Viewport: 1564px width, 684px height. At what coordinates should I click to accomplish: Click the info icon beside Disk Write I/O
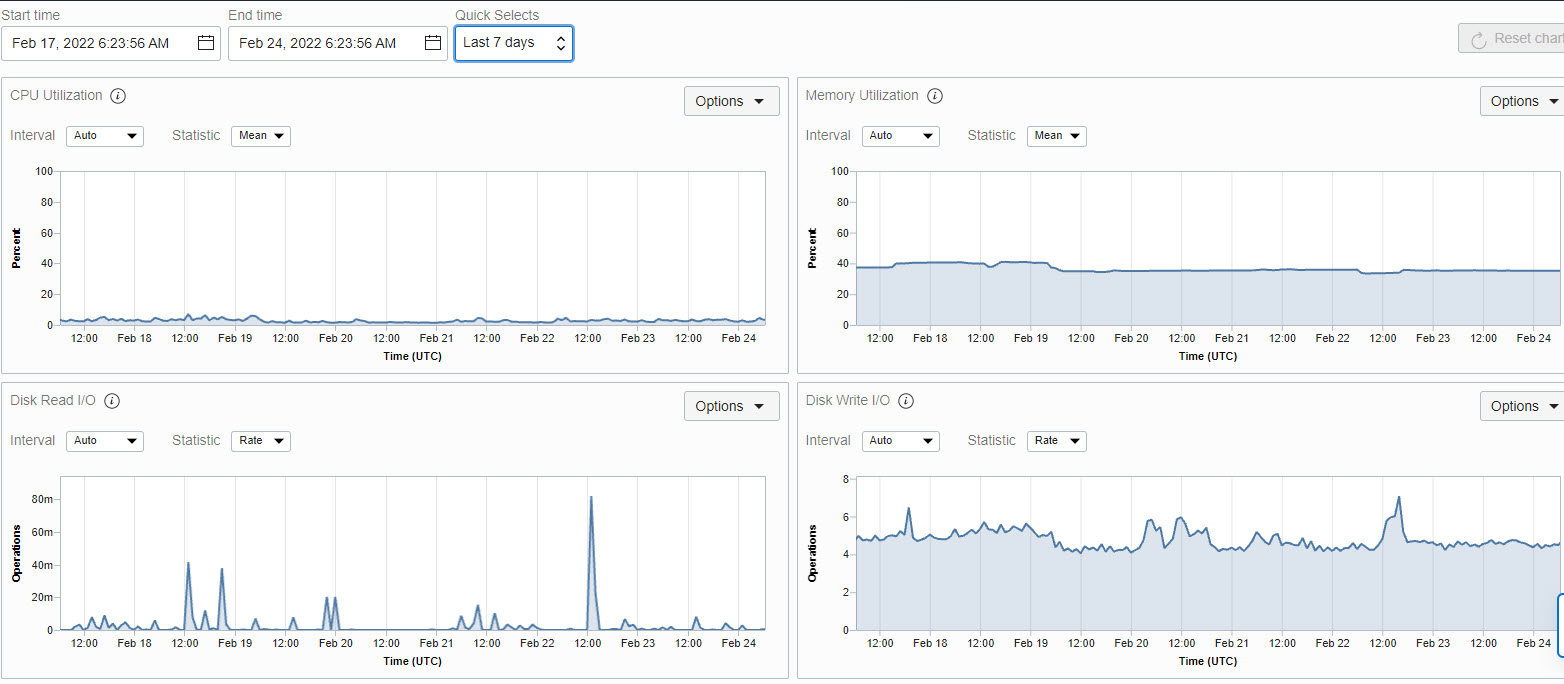point(906,401)
